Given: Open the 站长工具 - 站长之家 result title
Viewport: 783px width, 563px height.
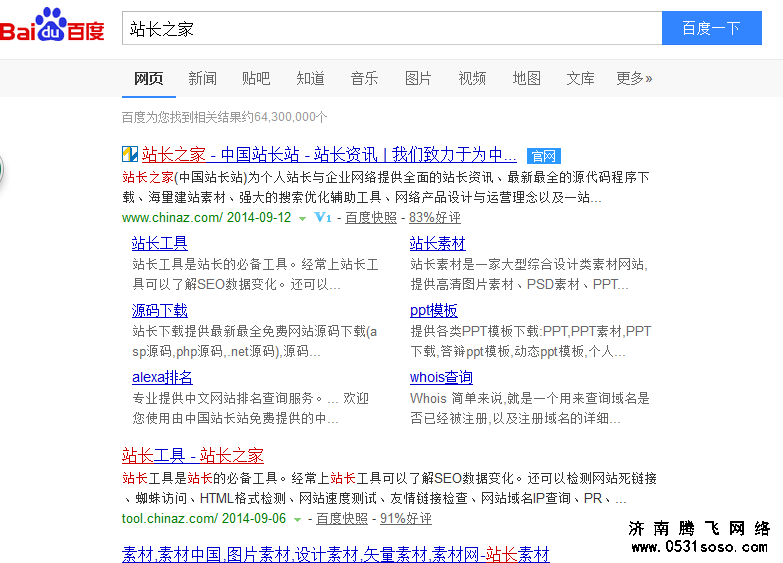Looking at the screenshot, I should click(x=193, y=455).
